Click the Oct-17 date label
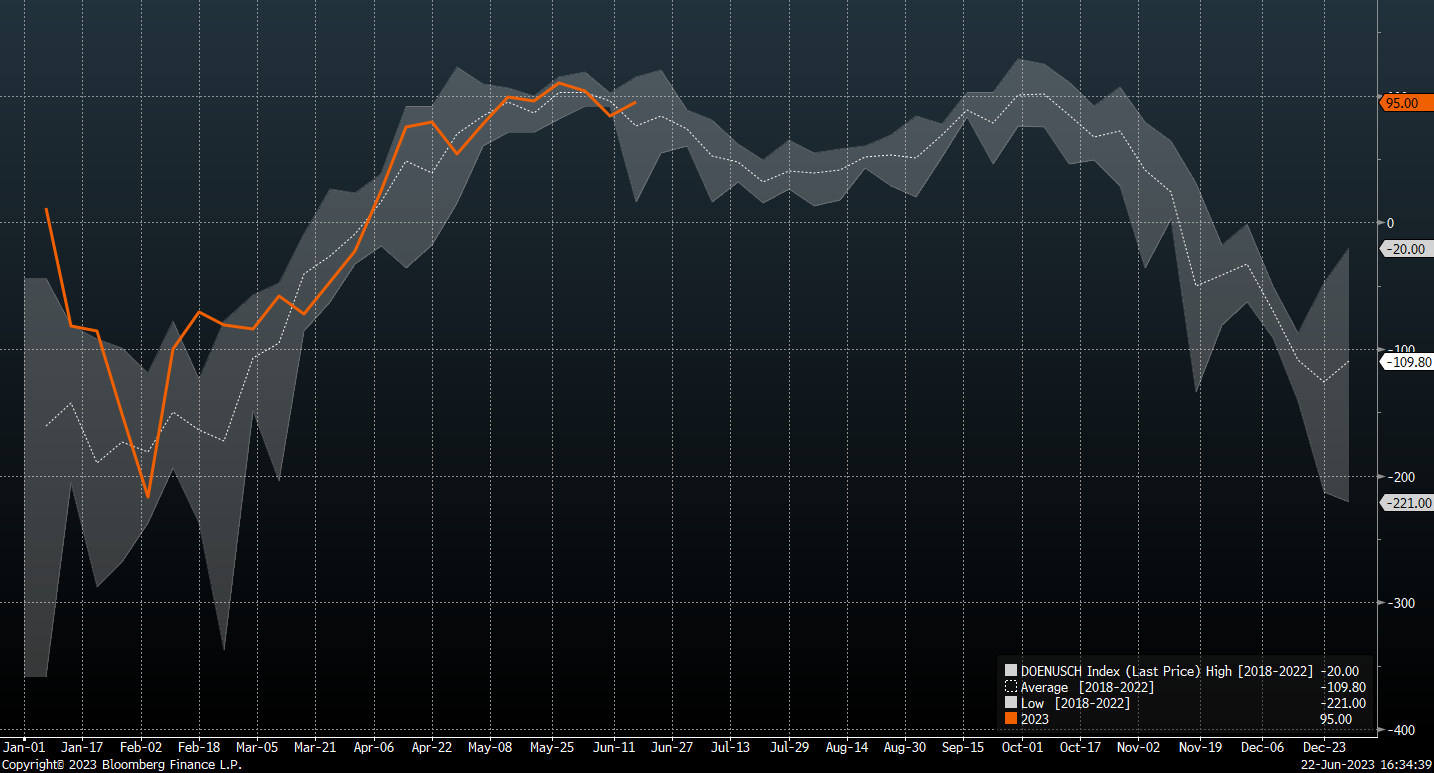This screenshot has width=1434, height=773. (x=1080, y=747)
